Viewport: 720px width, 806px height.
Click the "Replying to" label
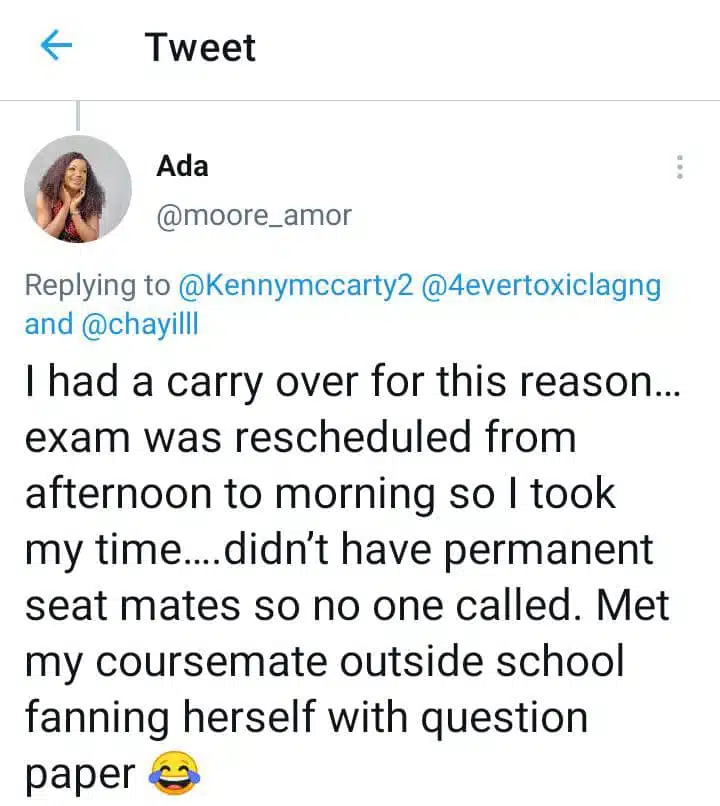pyautogui.click(x=97, y=285)
